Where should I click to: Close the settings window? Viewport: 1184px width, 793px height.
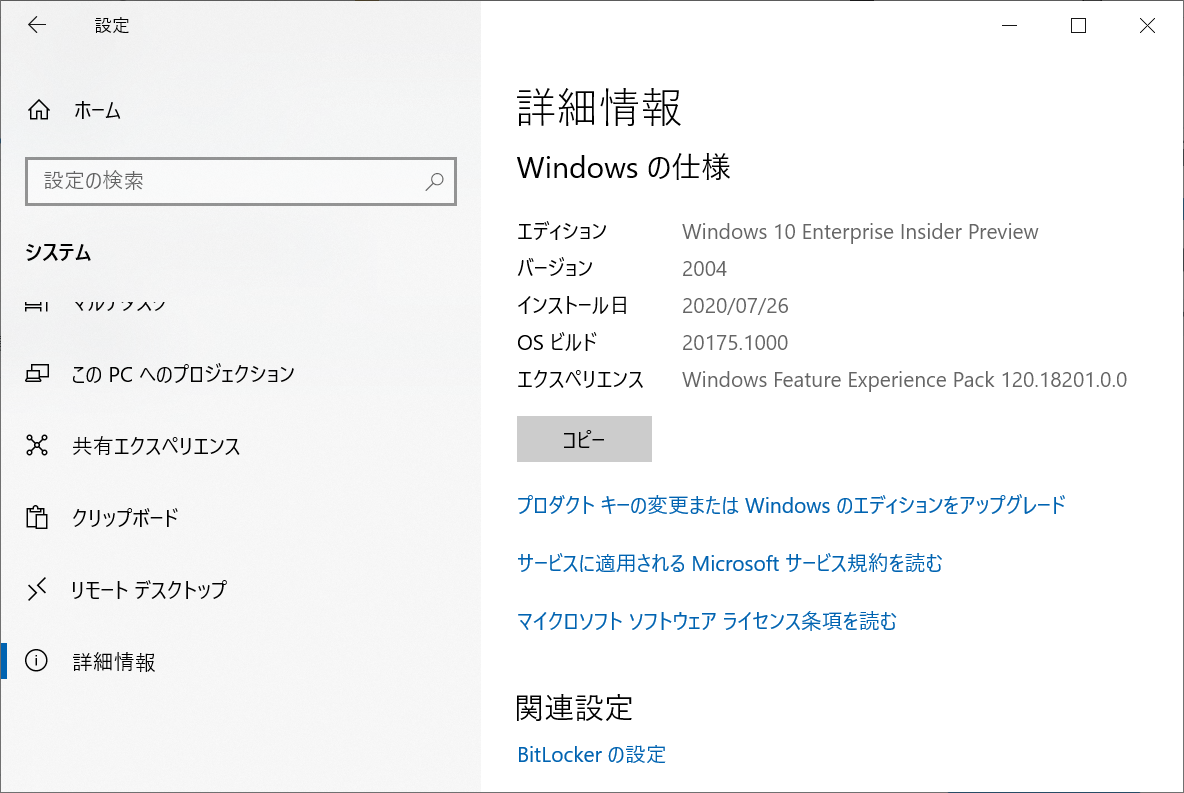point(1147,26)
